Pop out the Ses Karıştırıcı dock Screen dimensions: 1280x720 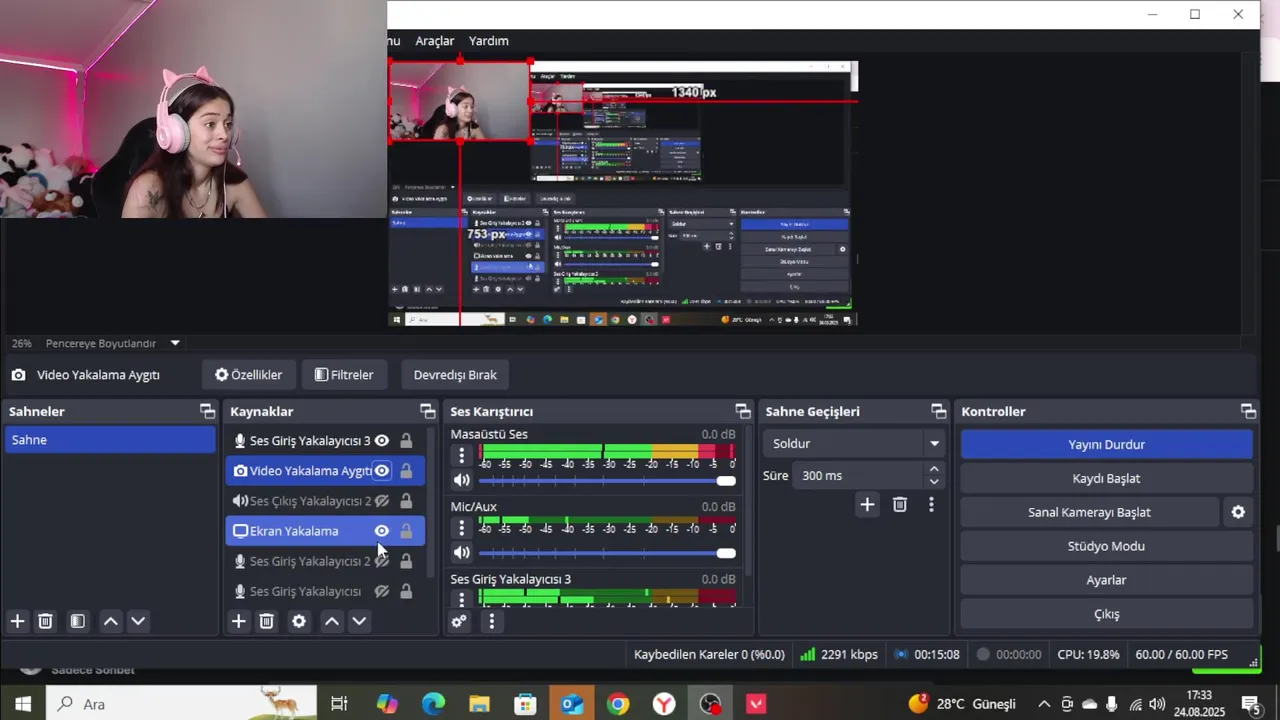(x=742, y=411)
